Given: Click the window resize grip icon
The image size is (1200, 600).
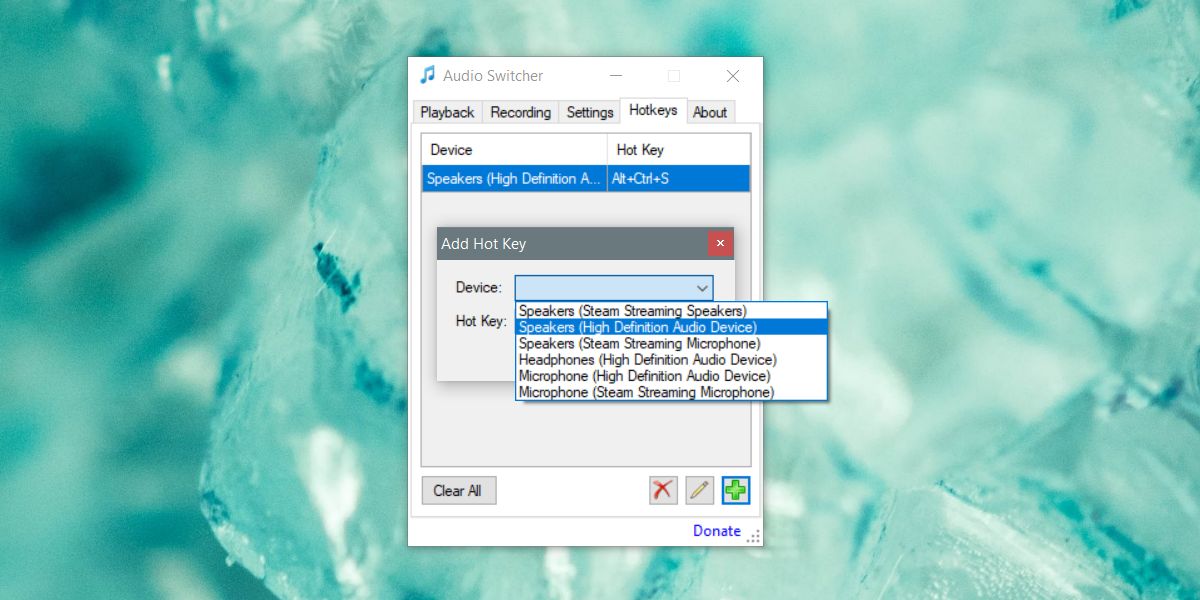Looking at the screenshot, I should (x=754, y=537).
